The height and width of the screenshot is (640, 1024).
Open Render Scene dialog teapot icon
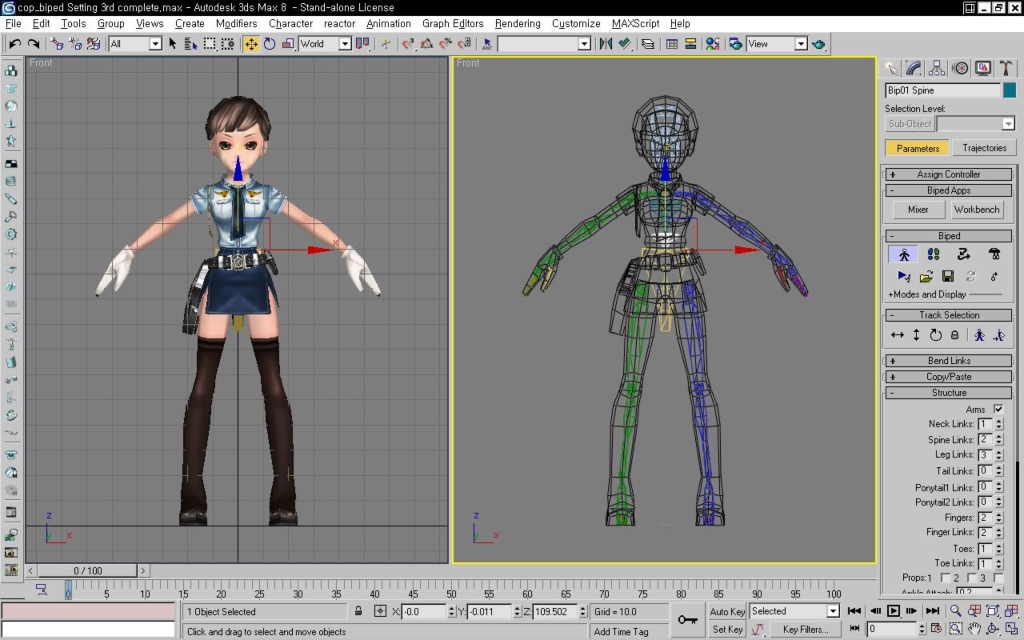735,44
